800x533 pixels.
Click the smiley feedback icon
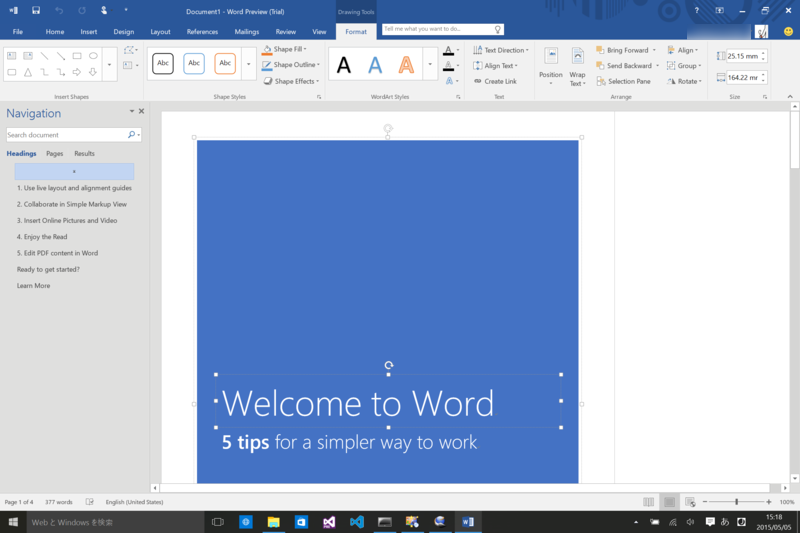pos(788,32)
